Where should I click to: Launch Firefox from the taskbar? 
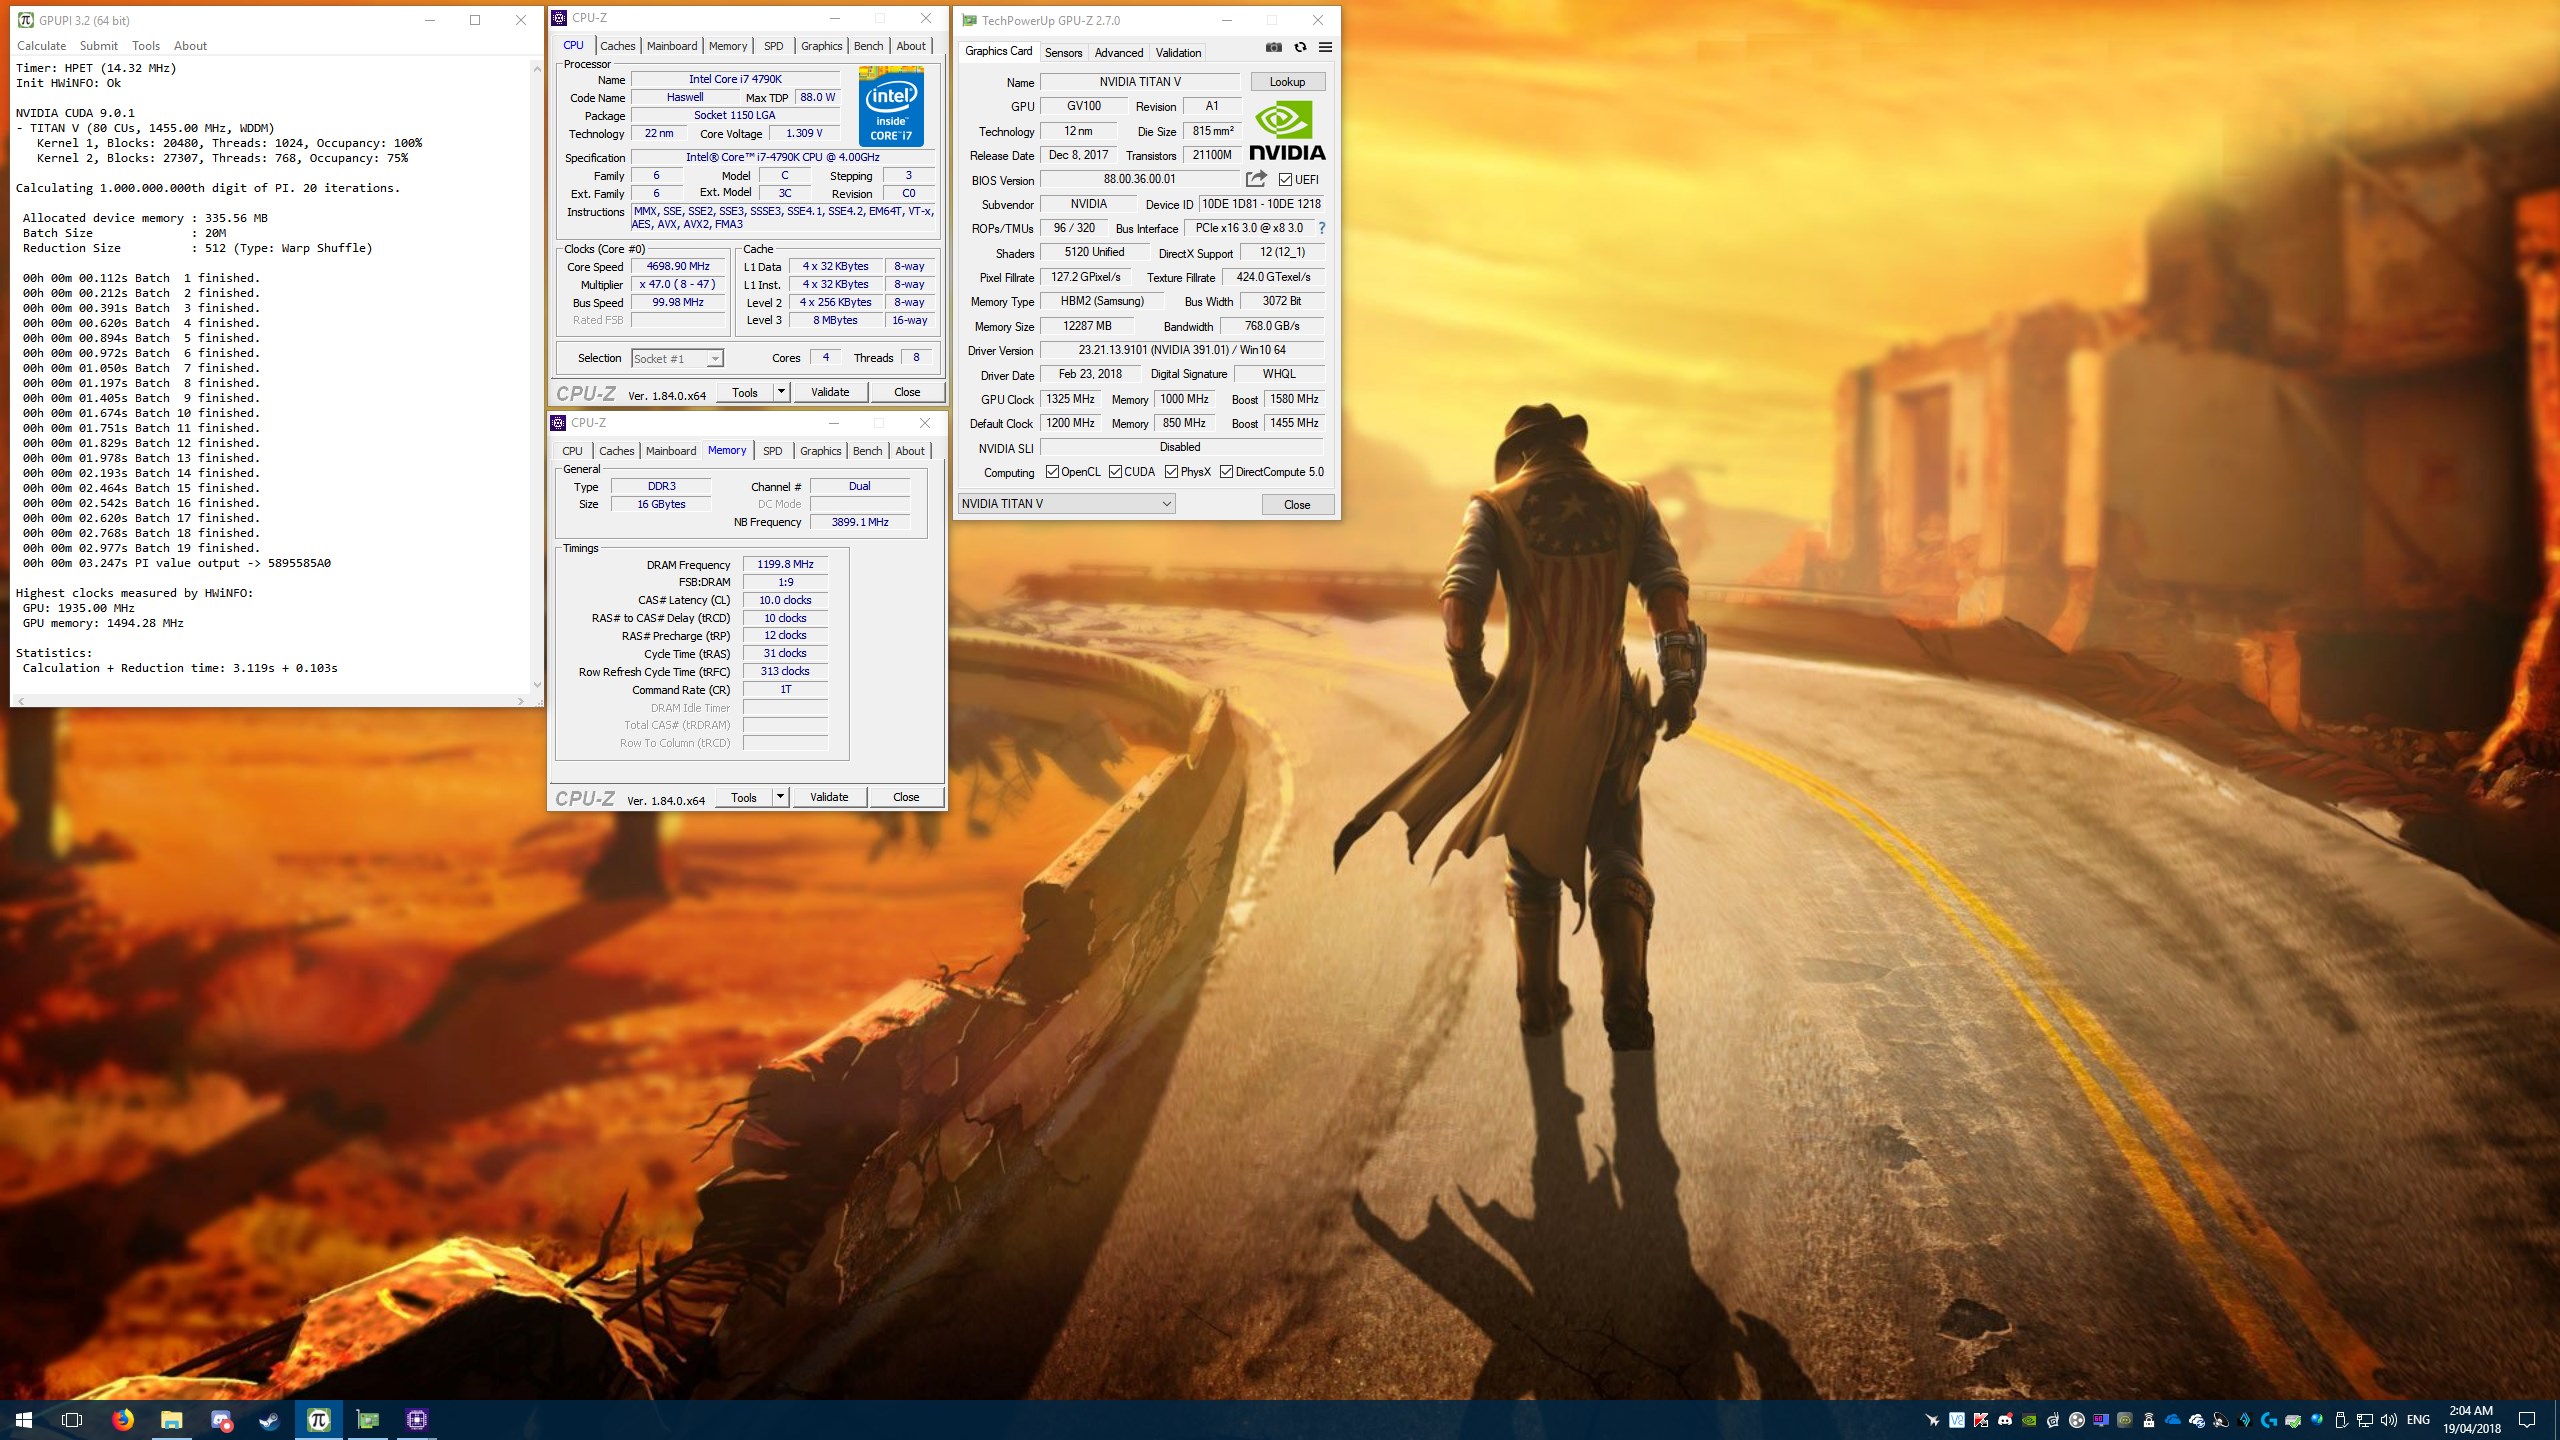tap(123, 1420)
